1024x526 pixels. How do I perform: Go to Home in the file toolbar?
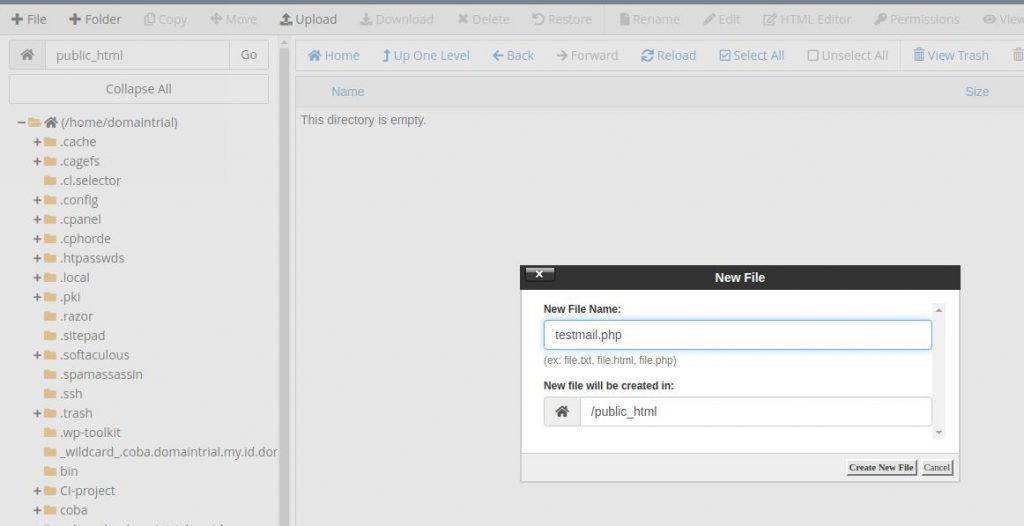(333, 55)
